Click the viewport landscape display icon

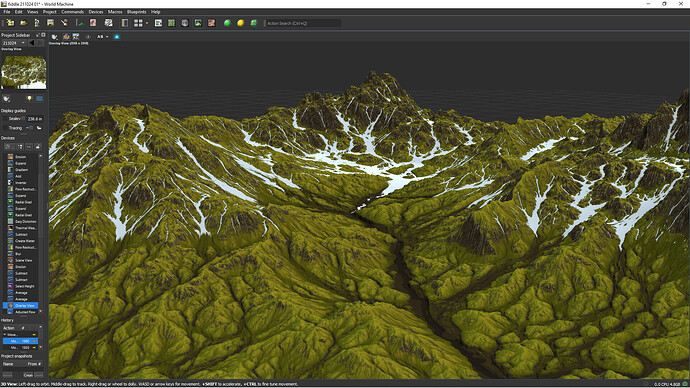(76, 37)
